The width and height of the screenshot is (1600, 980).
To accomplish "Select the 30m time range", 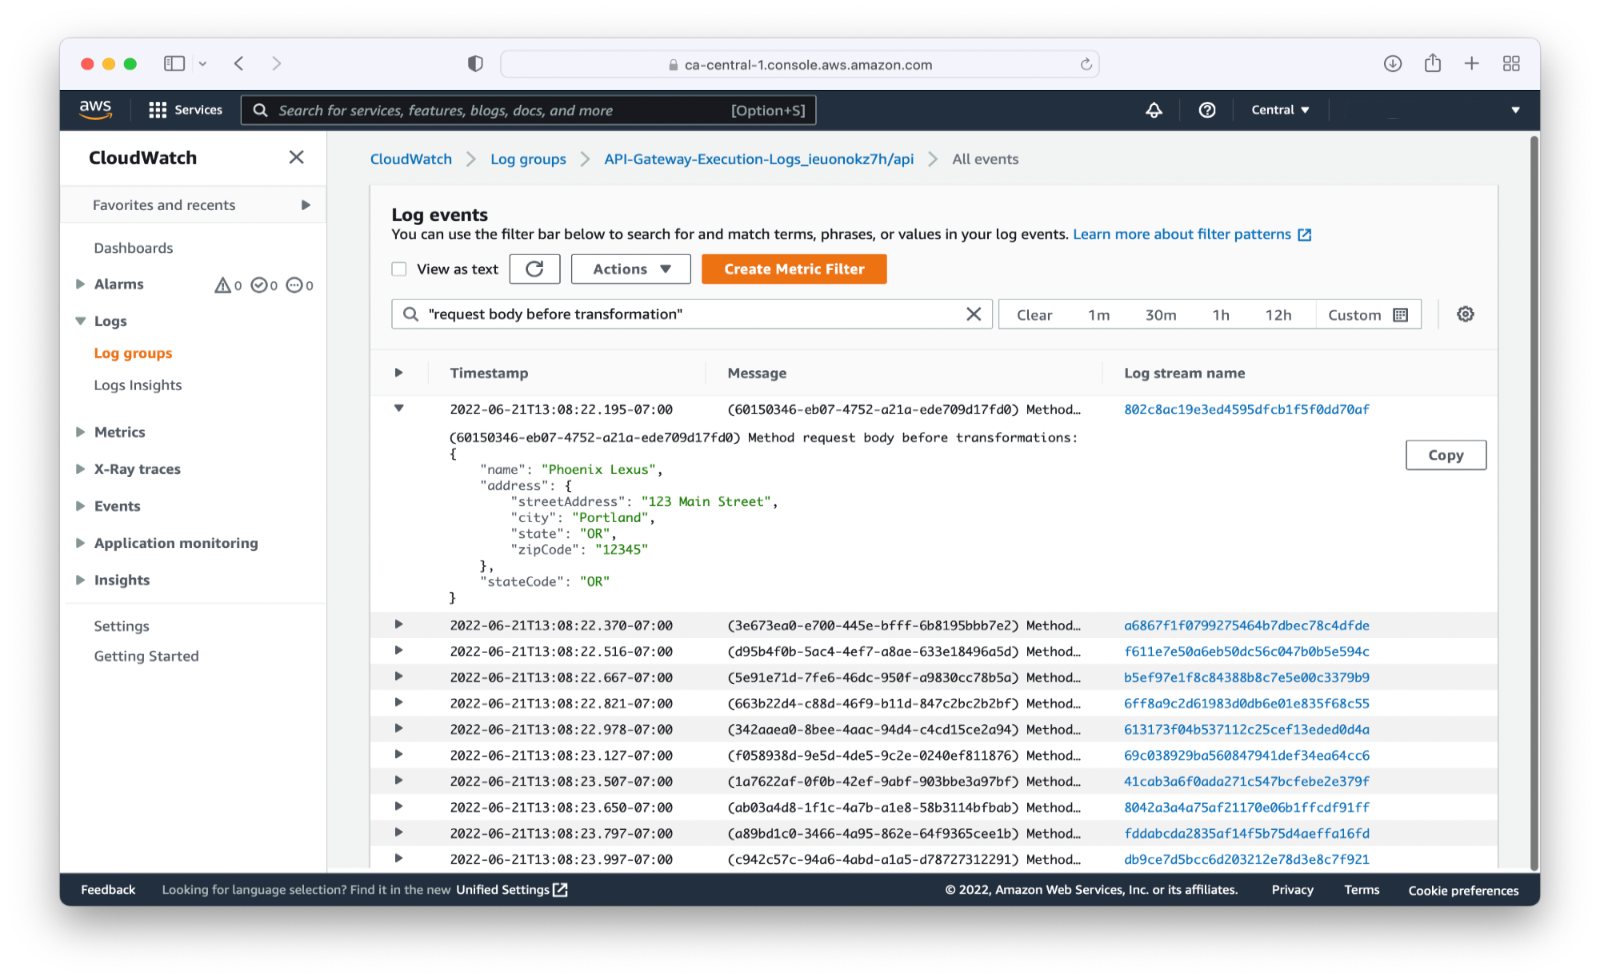I will (x=1161, y=315).
